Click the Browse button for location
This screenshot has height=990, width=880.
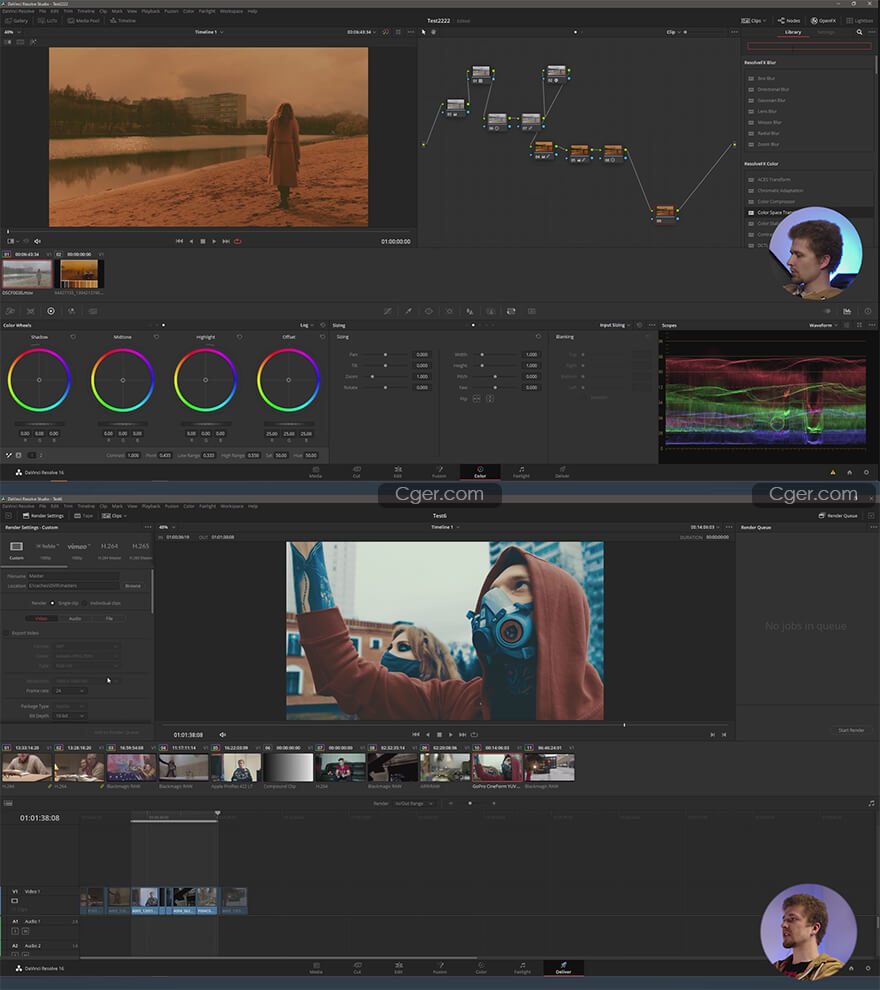[133, 586]
